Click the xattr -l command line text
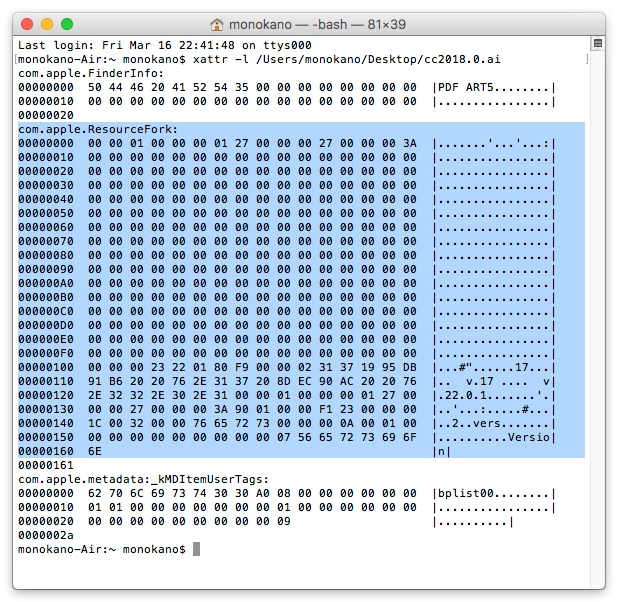The height and width of the screenshot is (602, 618). click(x=347, y=60)
